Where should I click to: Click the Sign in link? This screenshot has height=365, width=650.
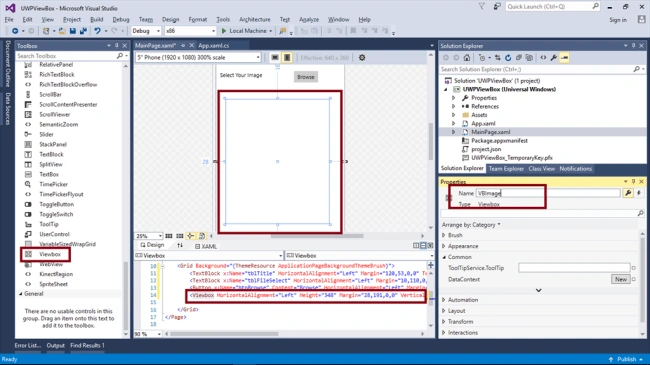click(x=618, y=19)
